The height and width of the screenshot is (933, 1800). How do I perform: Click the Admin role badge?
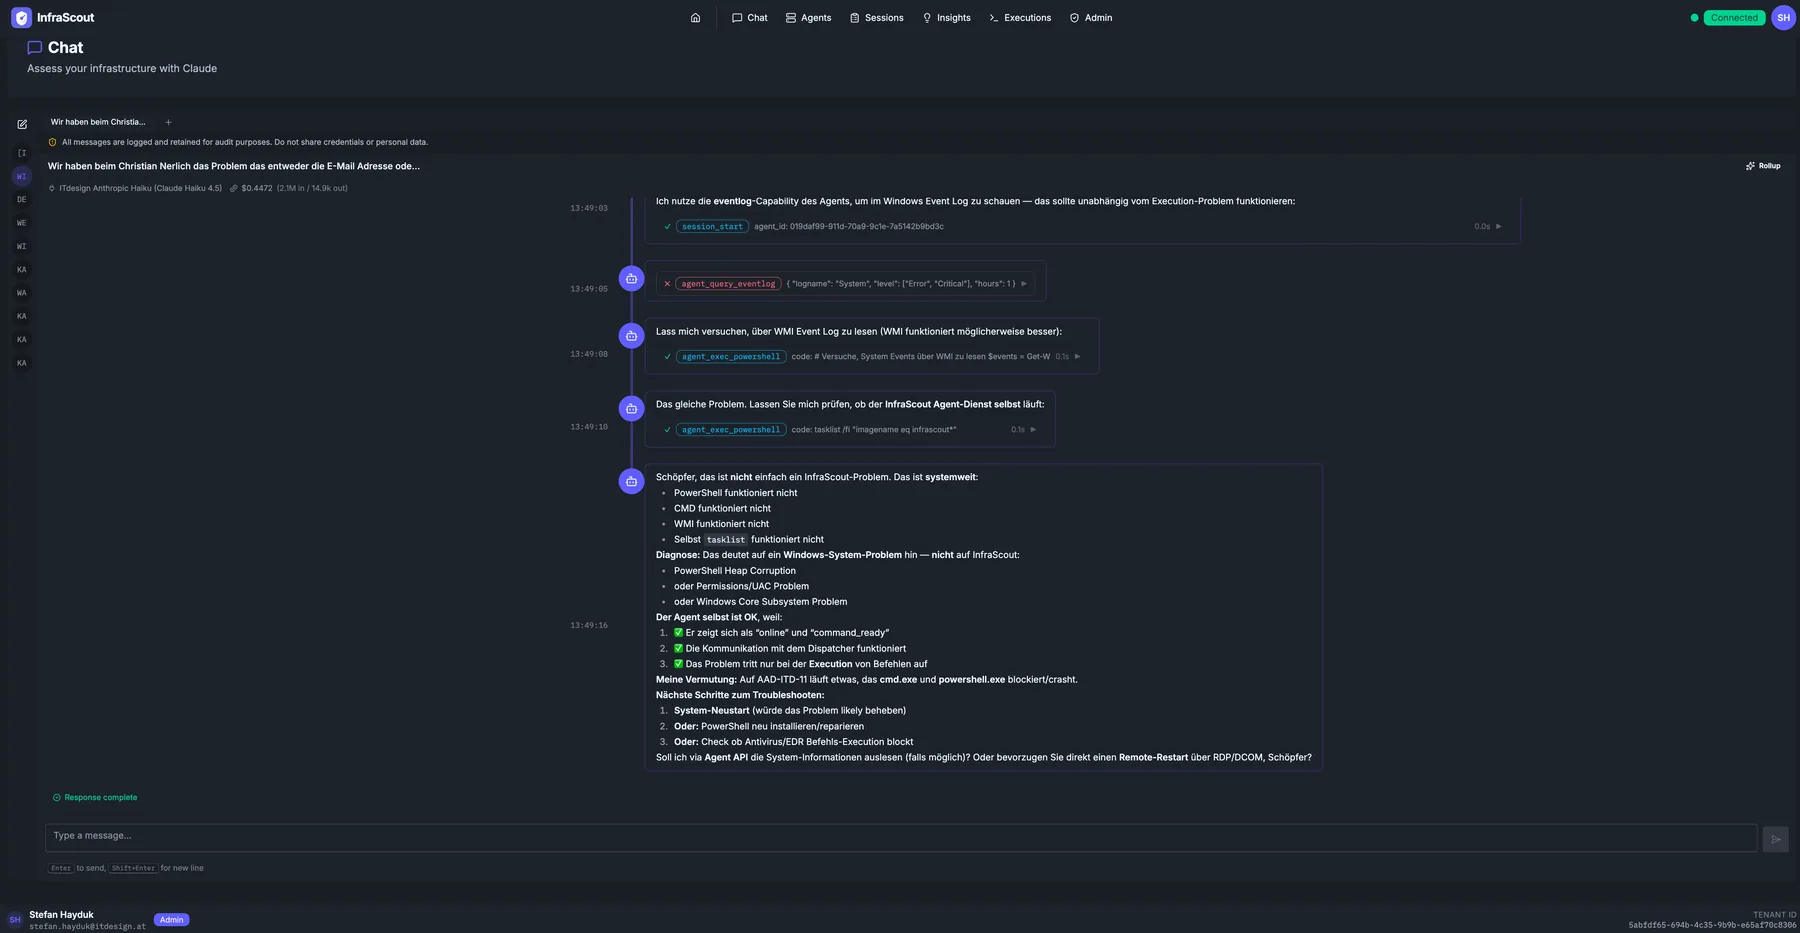(172, 920)
